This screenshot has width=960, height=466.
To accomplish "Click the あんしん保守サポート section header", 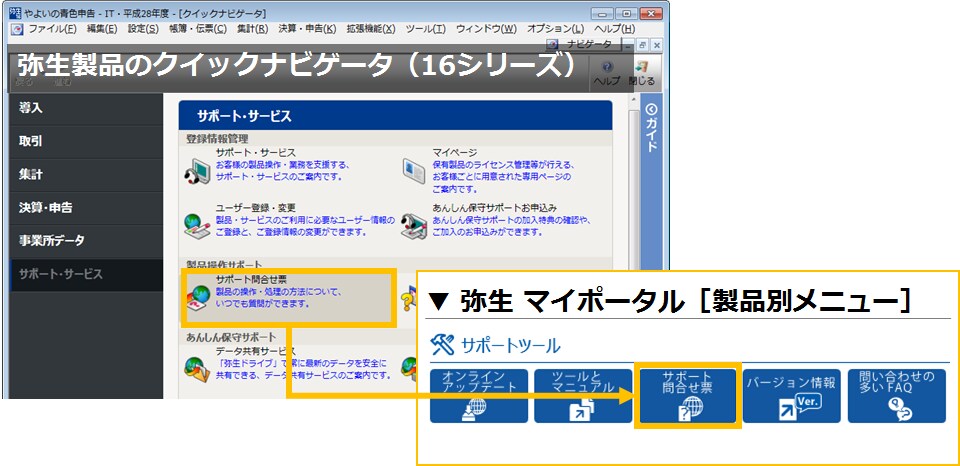I will click(231, 337).
